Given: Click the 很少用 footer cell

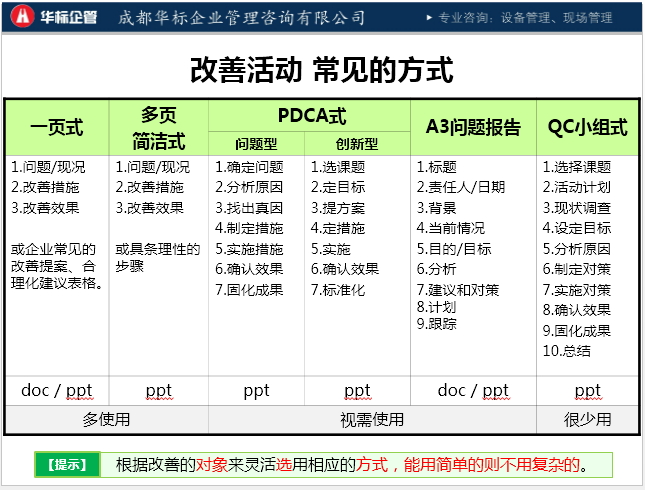Looking at the screenshot, I should point(587,419).
